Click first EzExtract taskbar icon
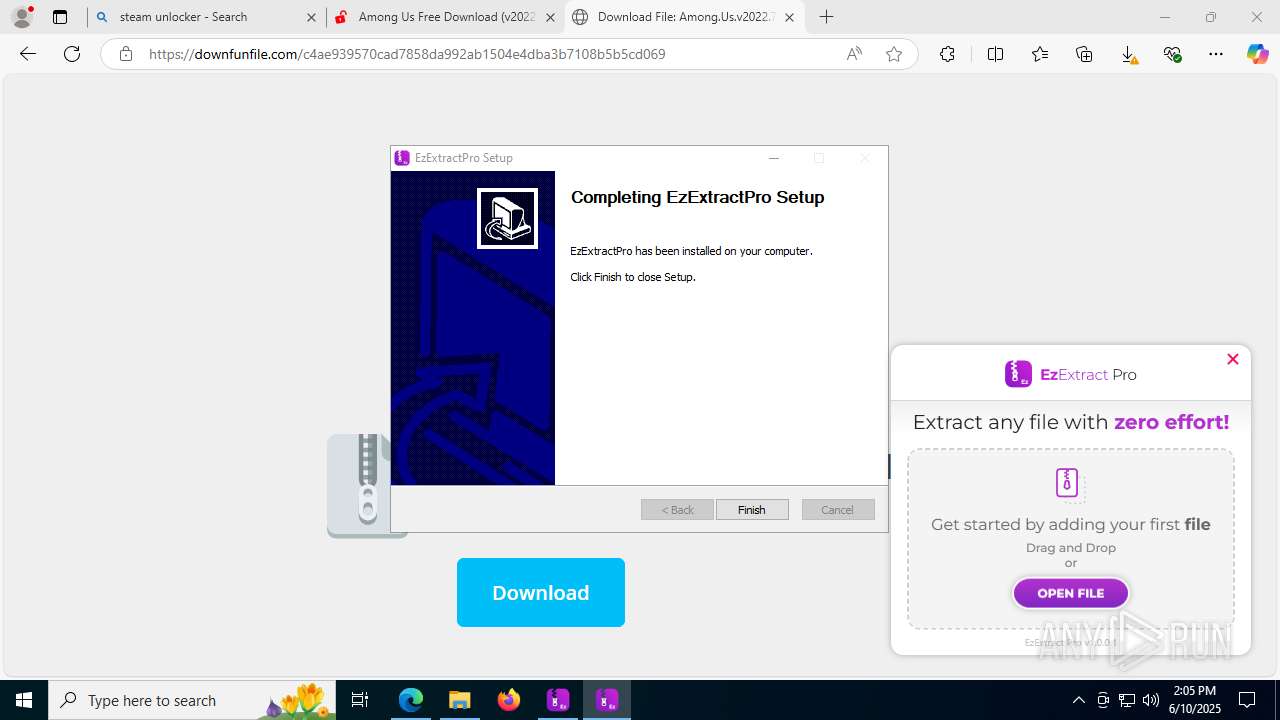Image resolution: width=1280 pixels, height=720 pixels. pos(558,700)
